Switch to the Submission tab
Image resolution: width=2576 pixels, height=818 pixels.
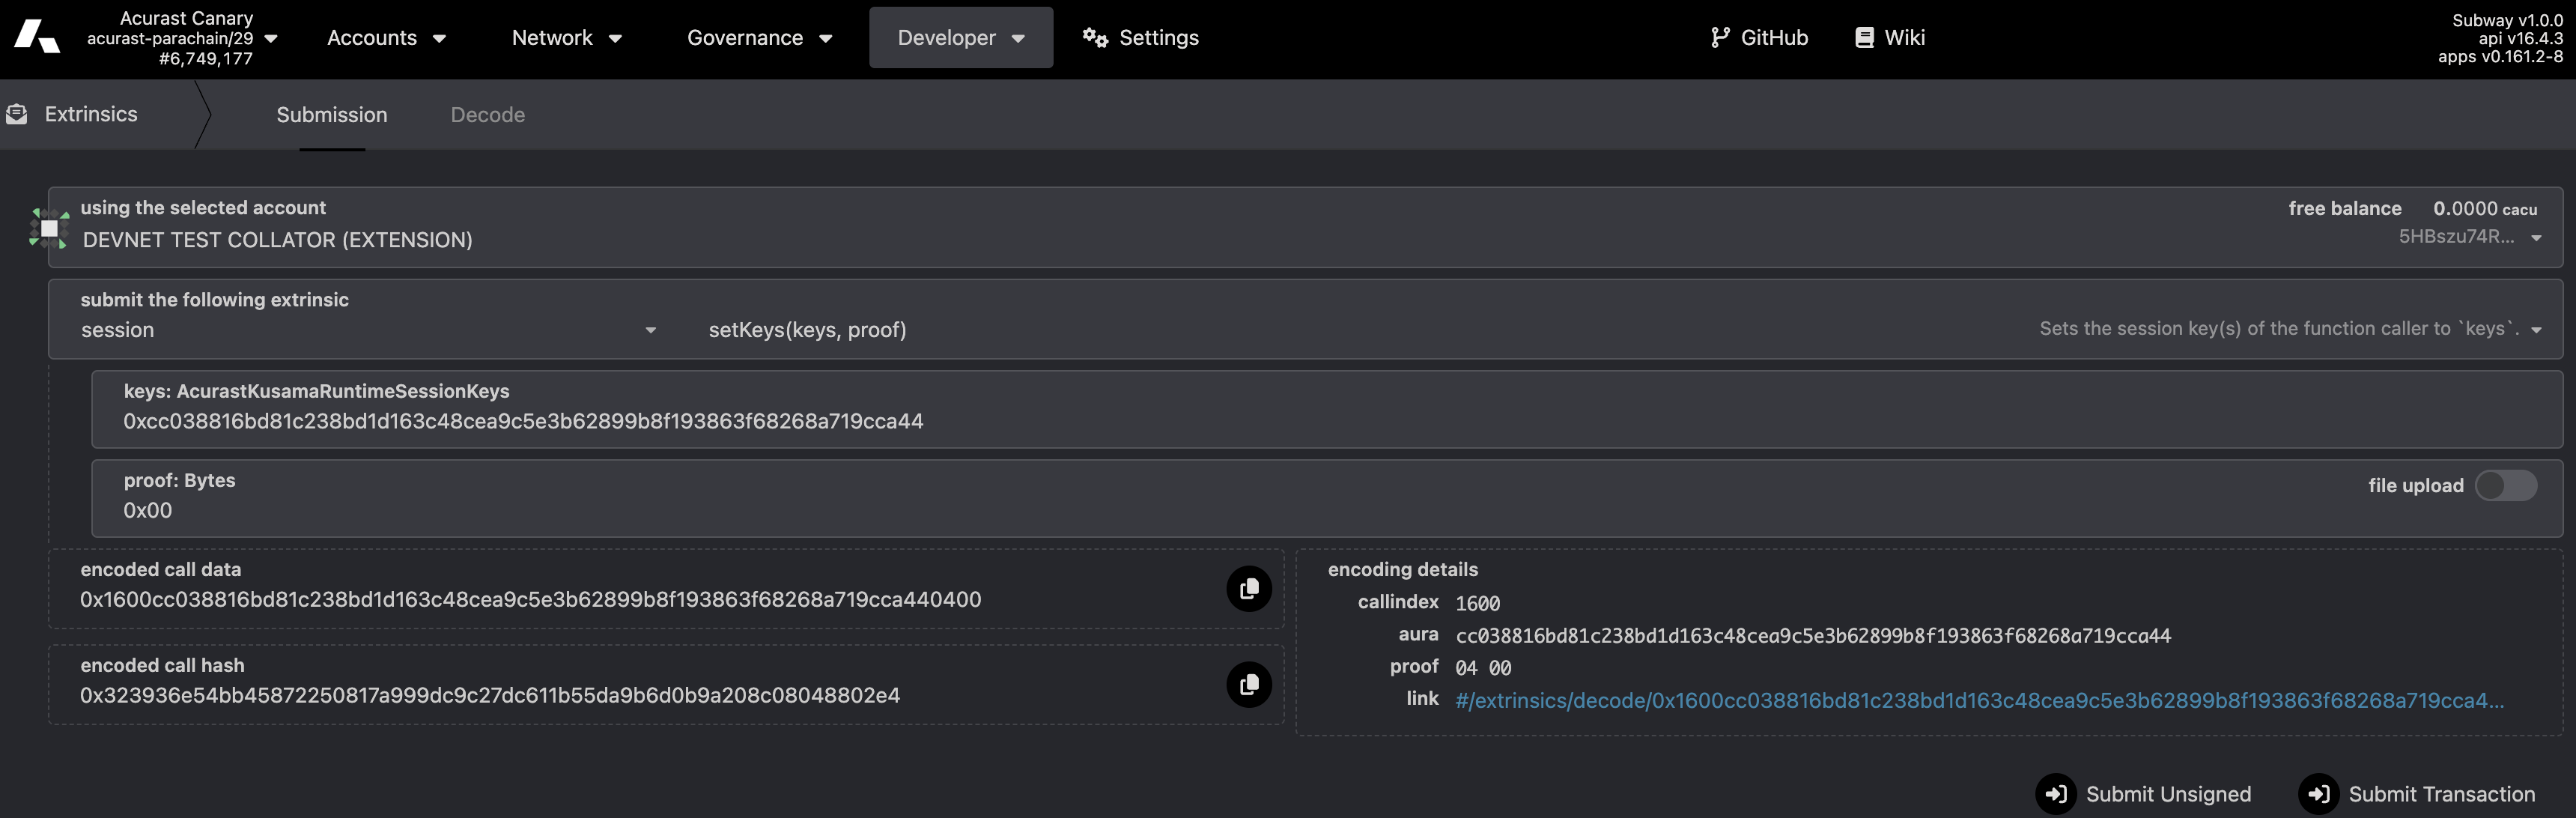tap(332, 115)
